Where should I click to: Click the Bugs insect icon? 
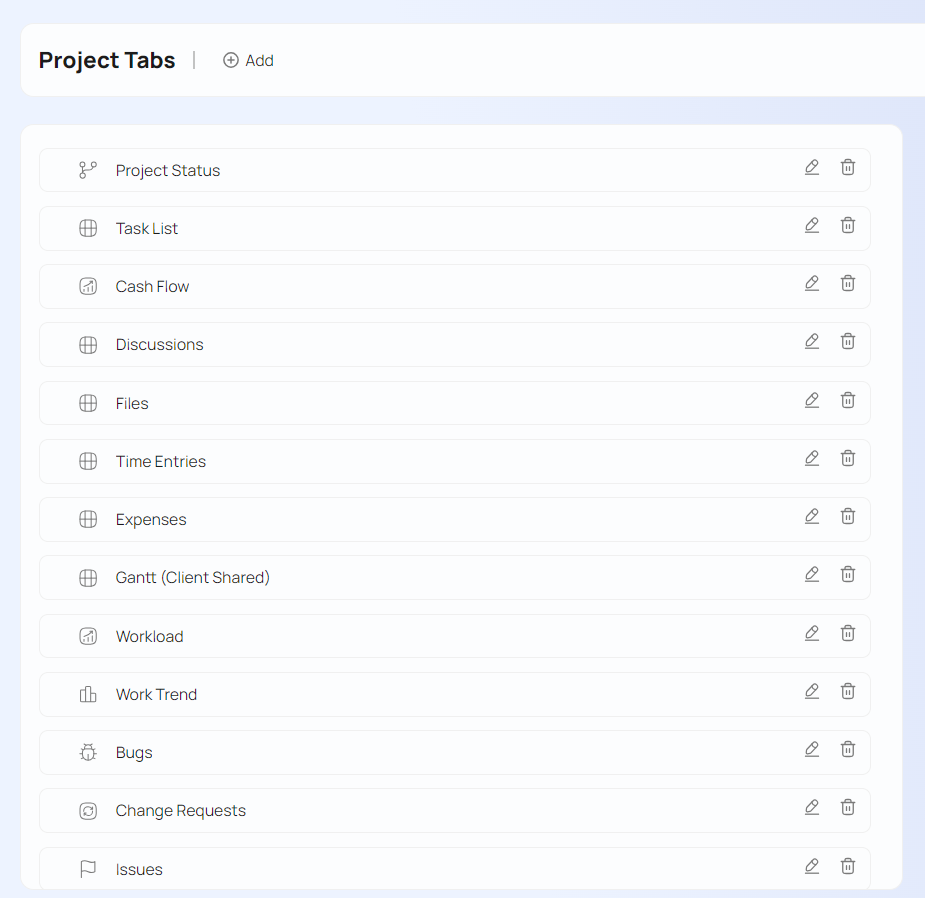88,753
